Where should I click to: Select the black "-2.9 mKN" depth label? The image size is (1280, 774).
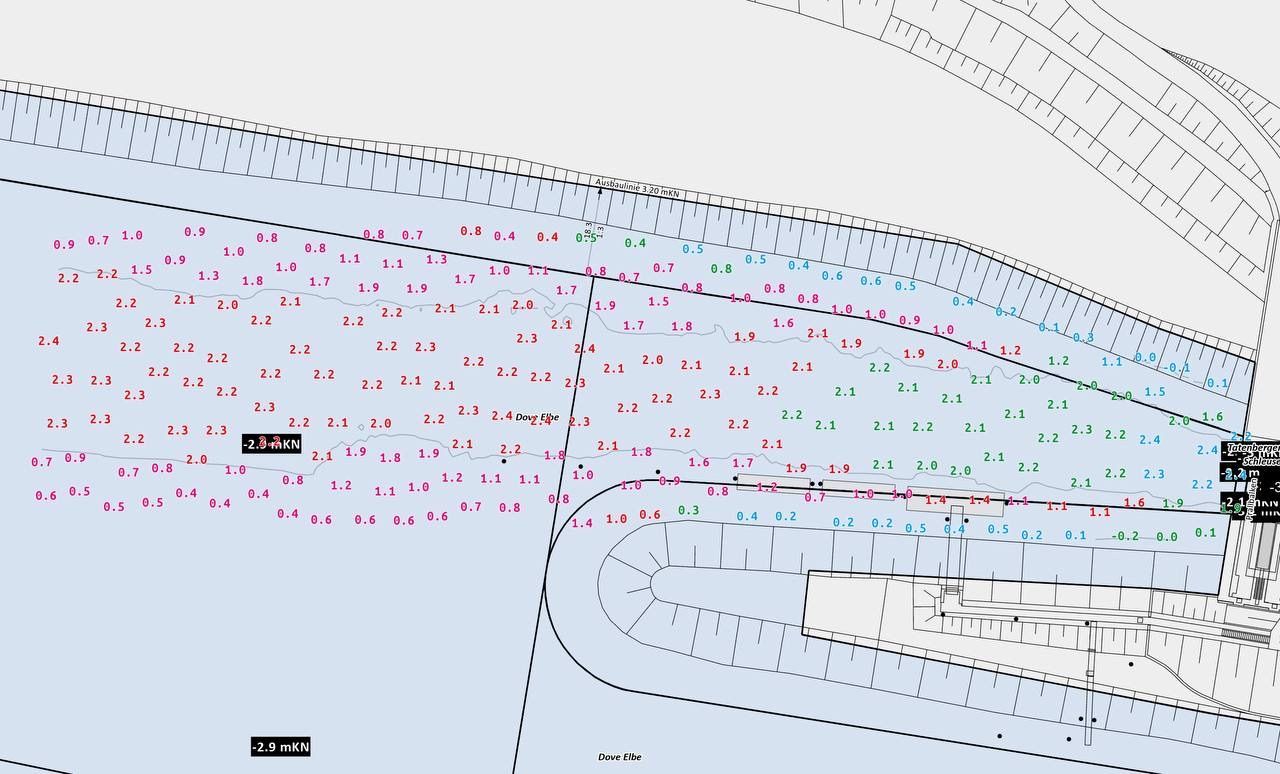tap(280, 746)
